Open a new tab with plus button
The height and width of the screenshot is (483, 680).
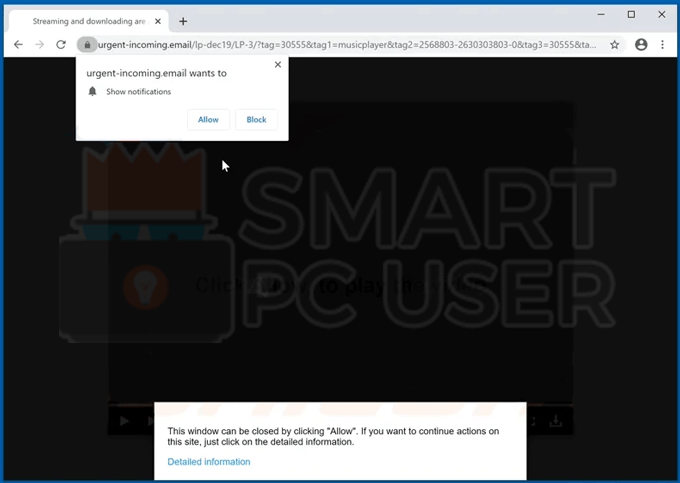(x=183, y=21)
